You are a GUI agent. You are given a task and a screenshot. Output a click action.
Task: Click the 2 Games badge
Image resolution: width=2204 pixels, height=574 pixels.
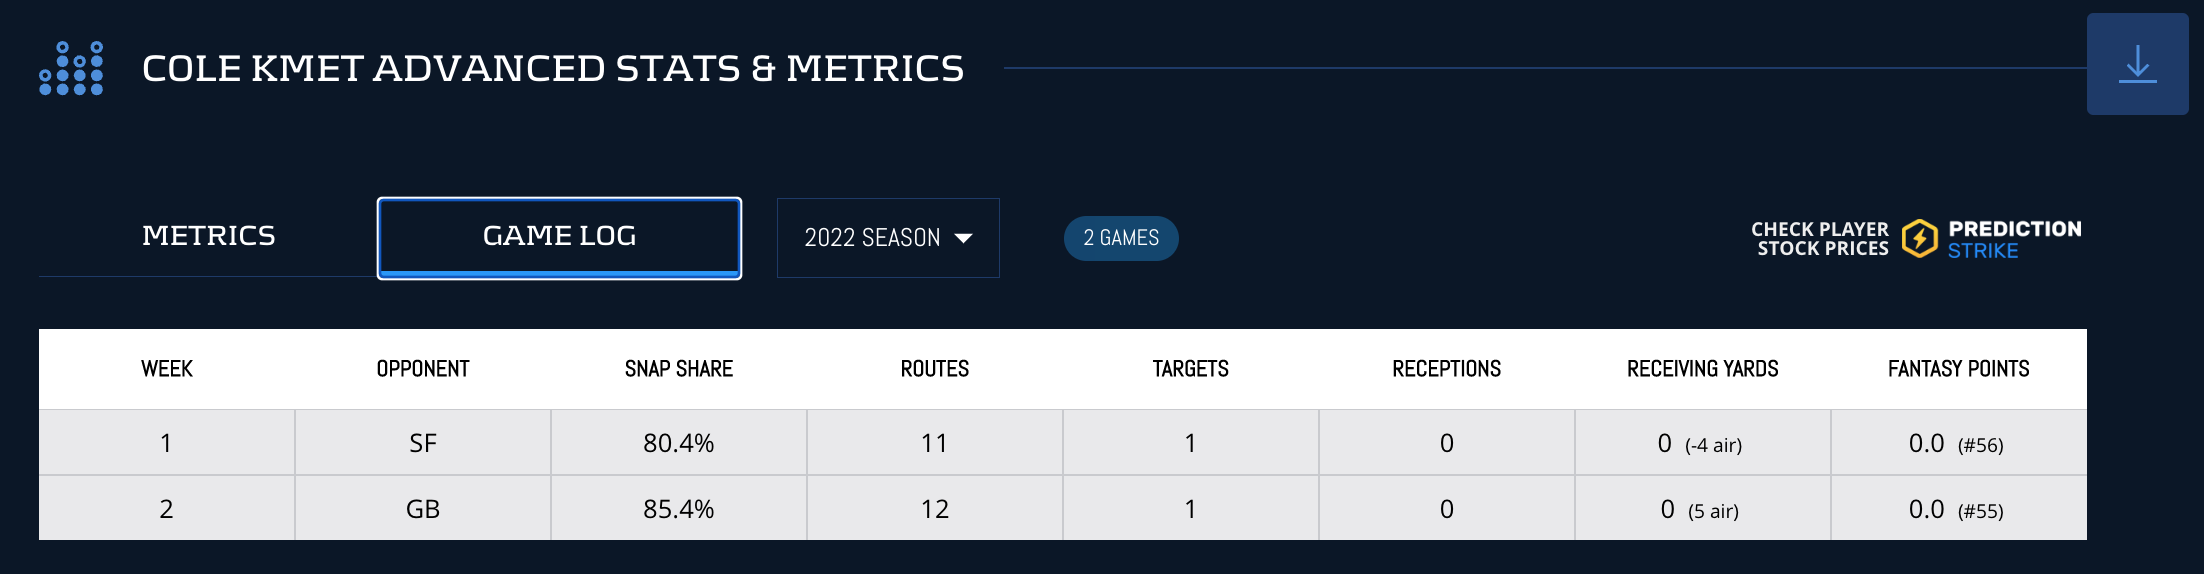click(1121, 238)
